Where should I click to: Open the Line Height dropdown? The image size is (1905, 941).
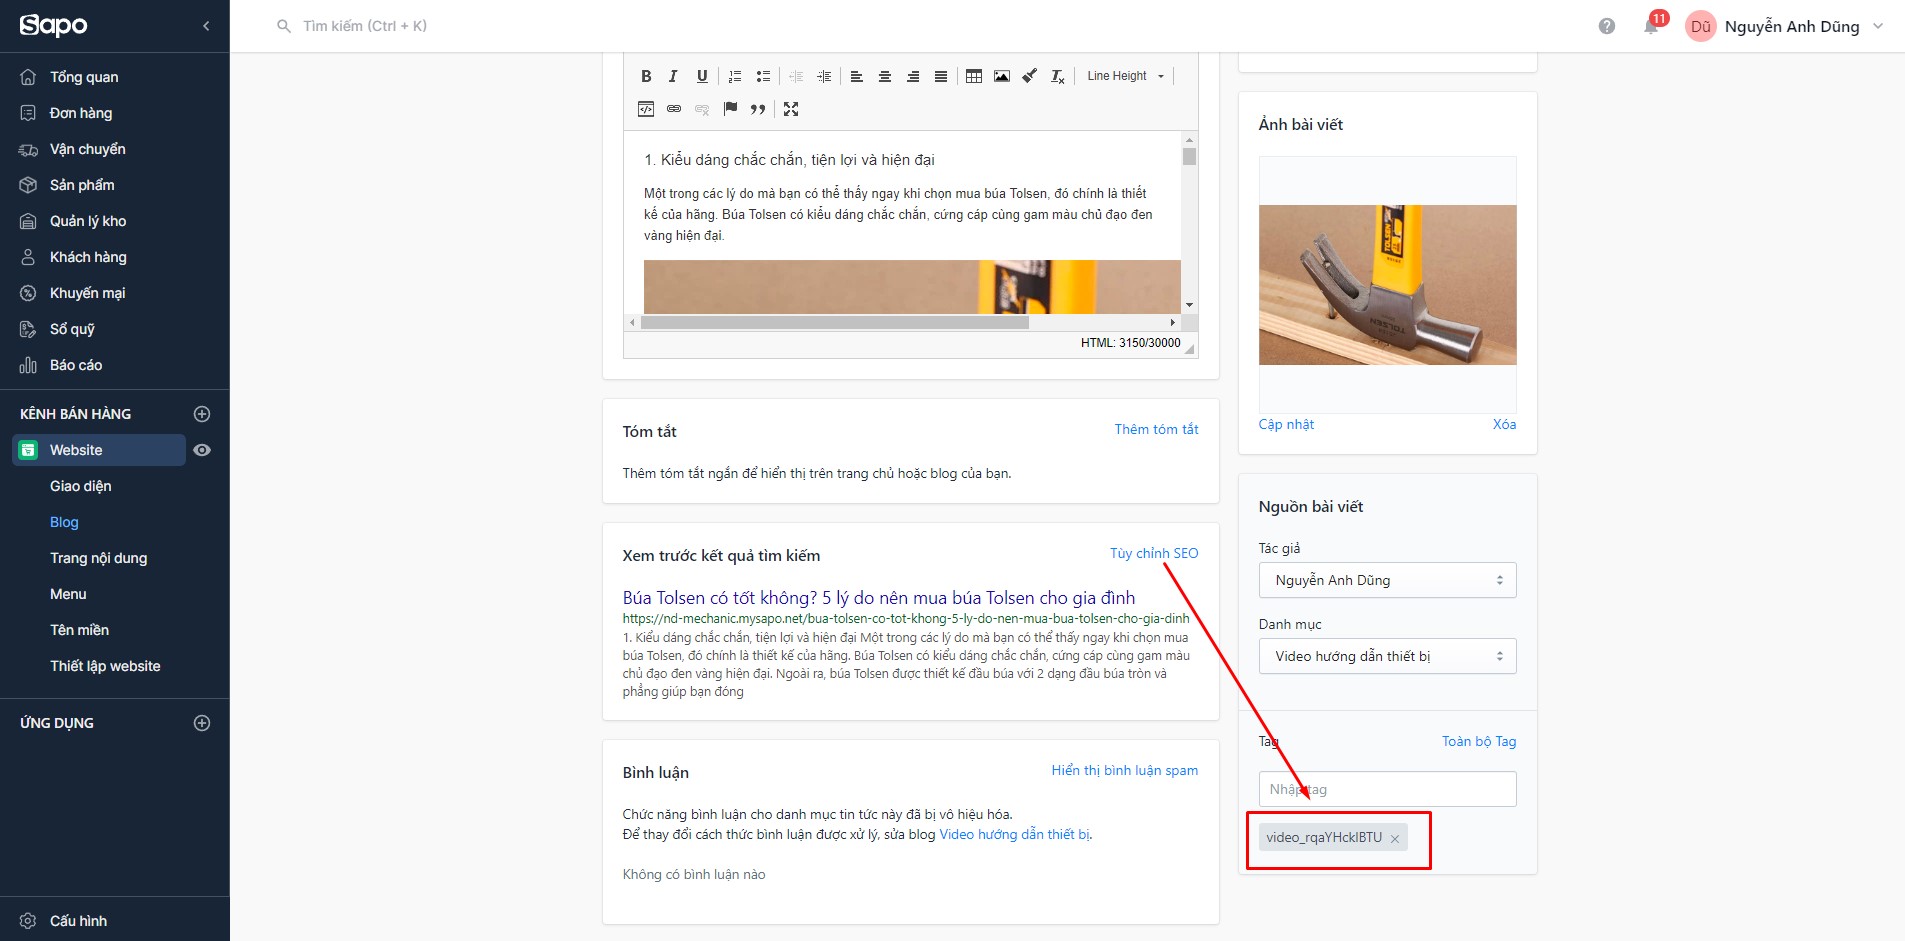point(1126,76)
